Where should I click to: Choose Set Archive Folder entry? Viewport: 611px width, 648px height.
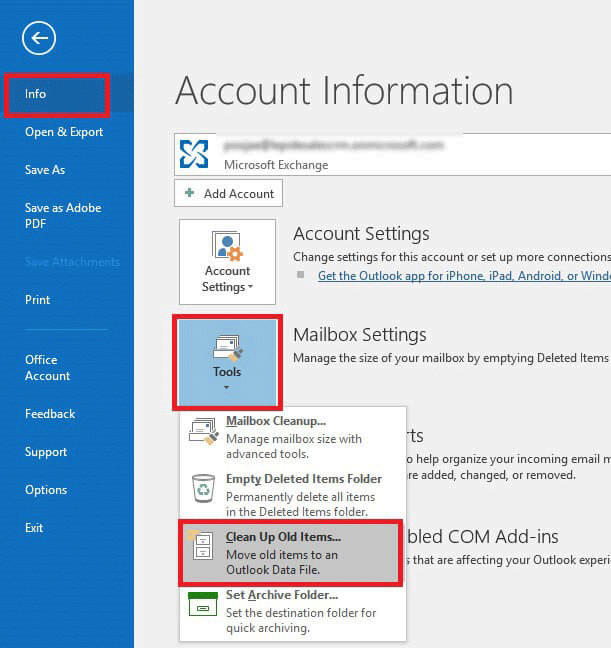tap(293, 611)
